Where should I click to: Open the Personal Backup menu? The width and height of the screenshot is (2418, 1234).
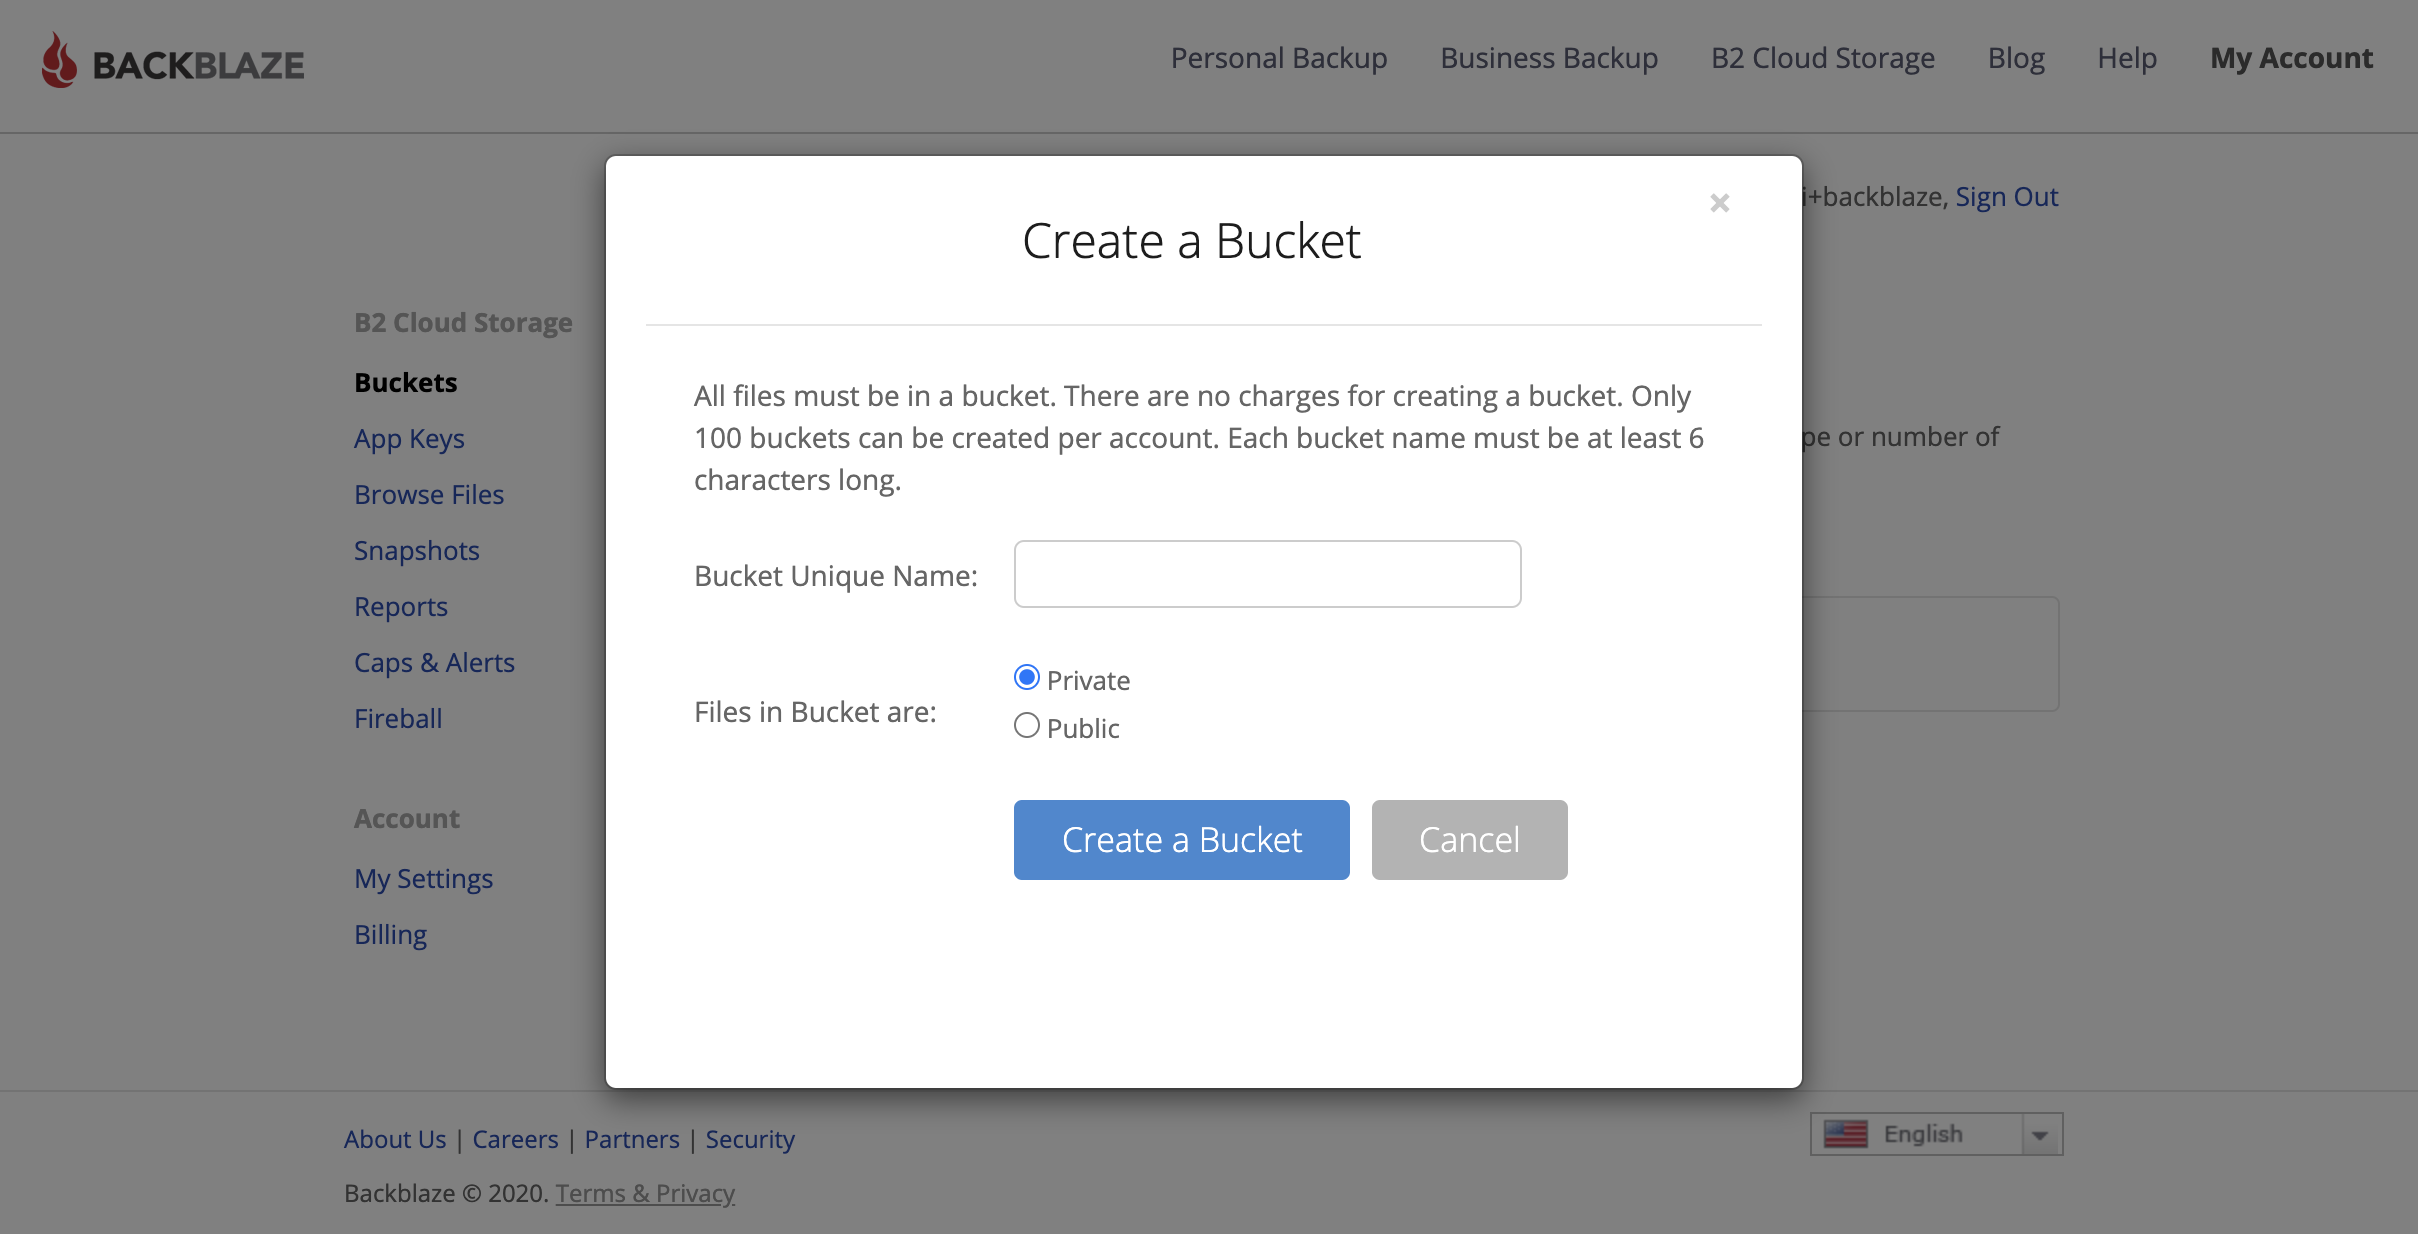(1279, 58)
